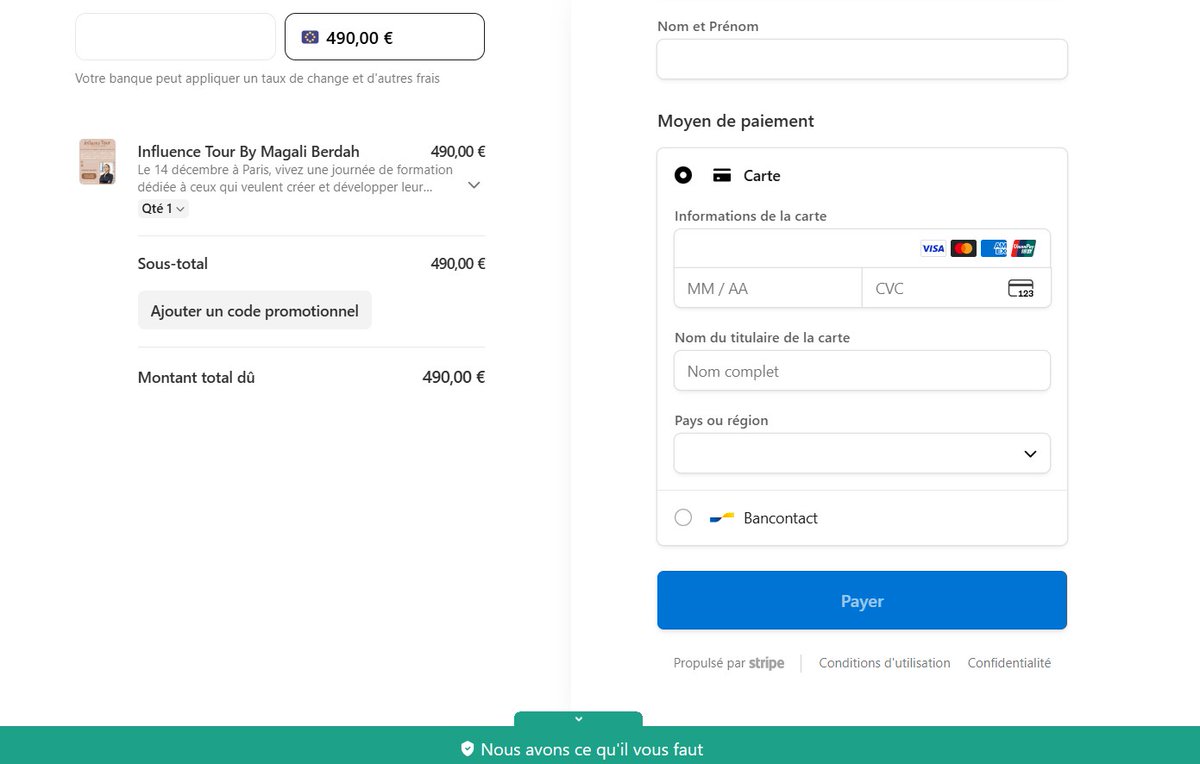Click the Sous-total label
Image resolution: width=1200 pixels, height=764 pixels.
tap(173, 264)
